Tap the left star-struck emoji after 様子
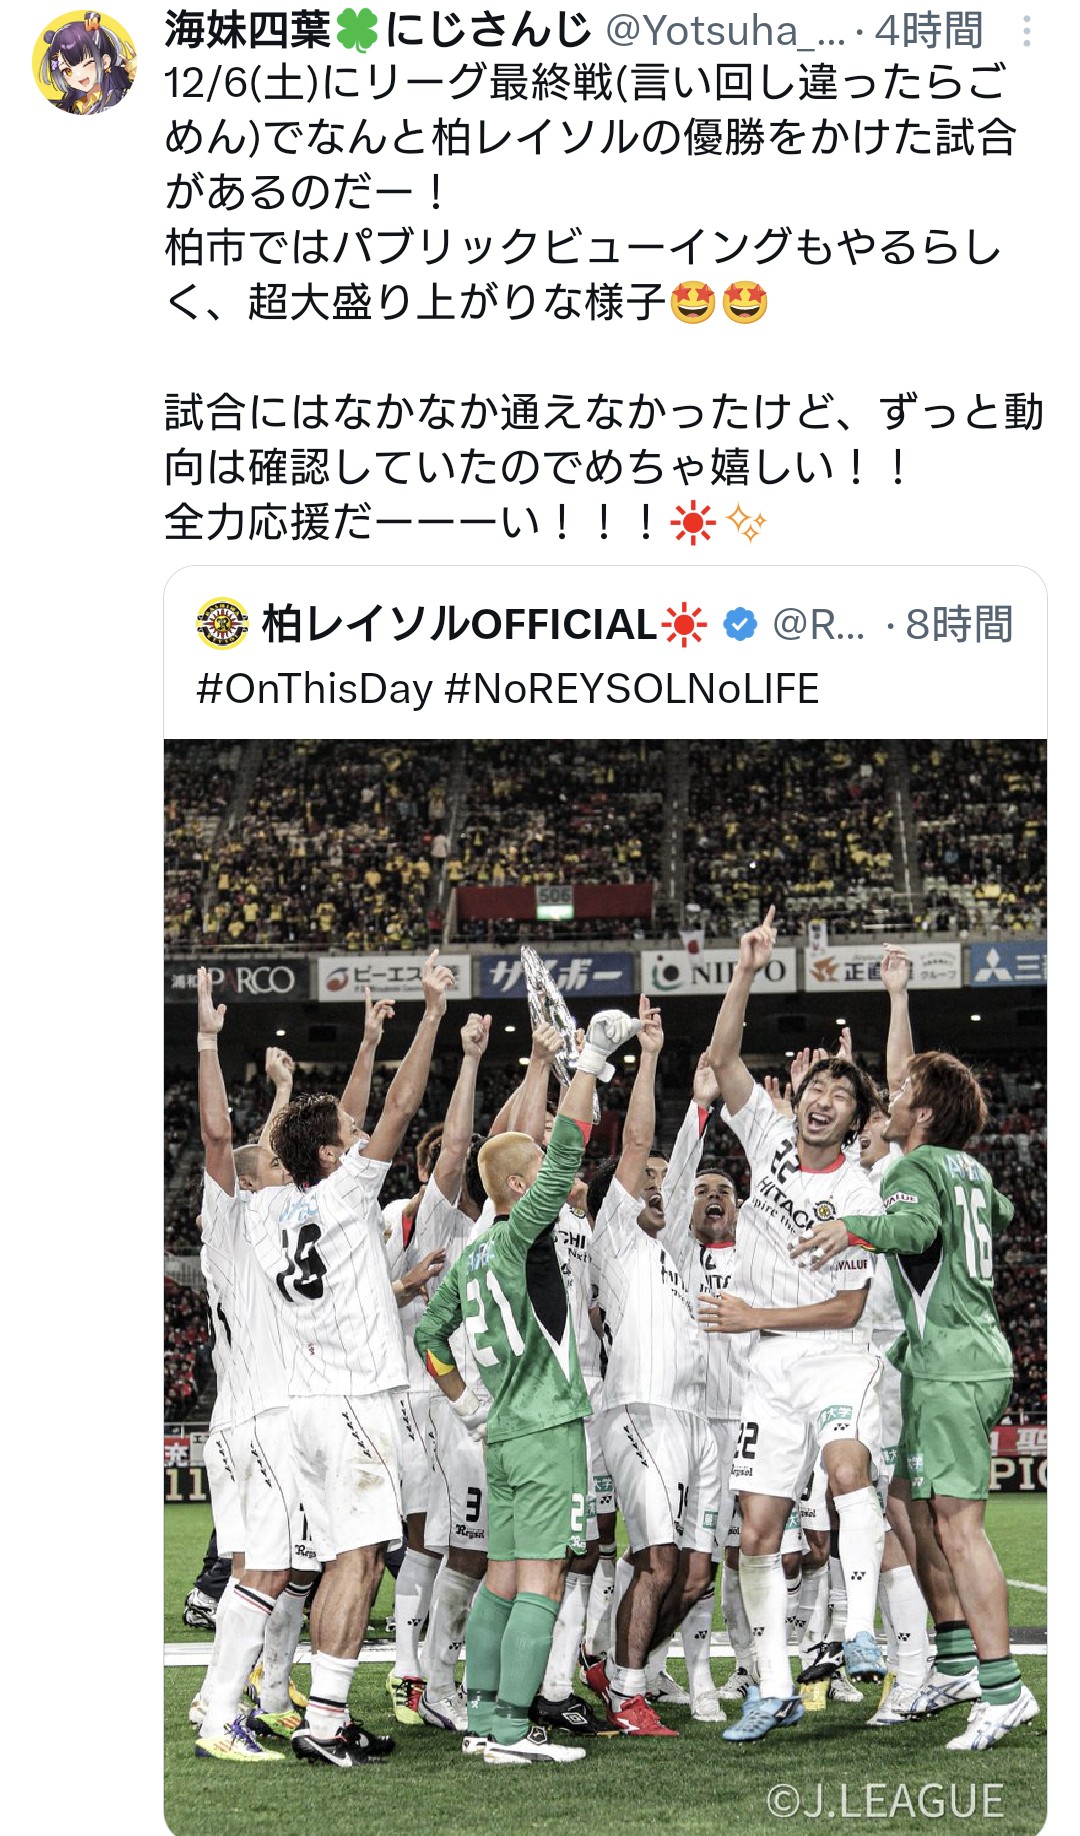This screenshot has width=1080, height=1836. [x=693, y=302]
